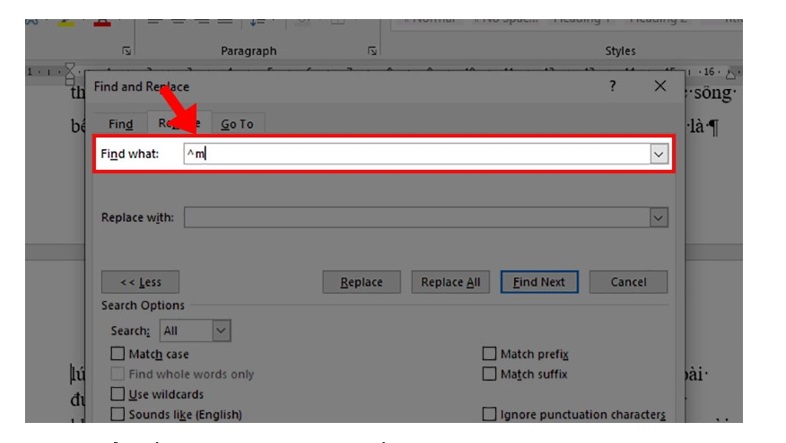Collapse options with the Less button
This screenshot has width=786, height=443.
(x=141, y=282)
